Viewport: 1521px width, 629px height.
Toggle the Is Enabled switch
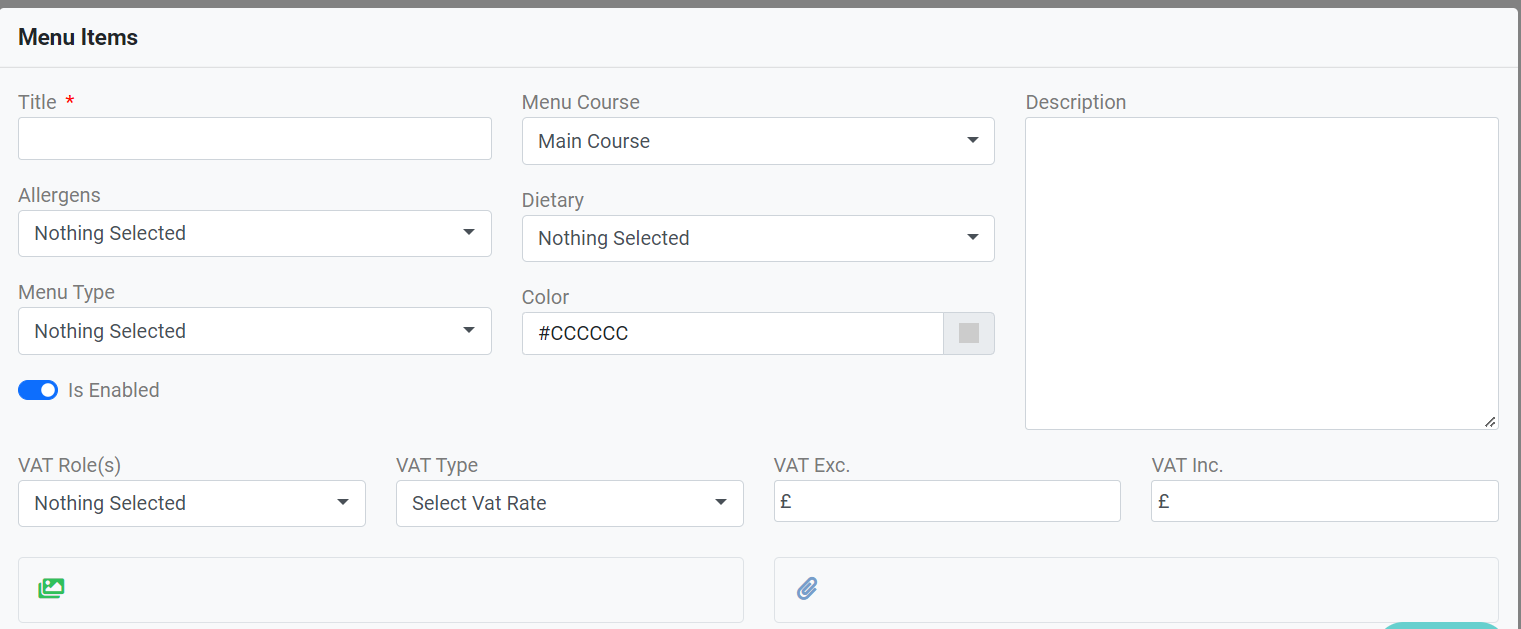[38, 390]
